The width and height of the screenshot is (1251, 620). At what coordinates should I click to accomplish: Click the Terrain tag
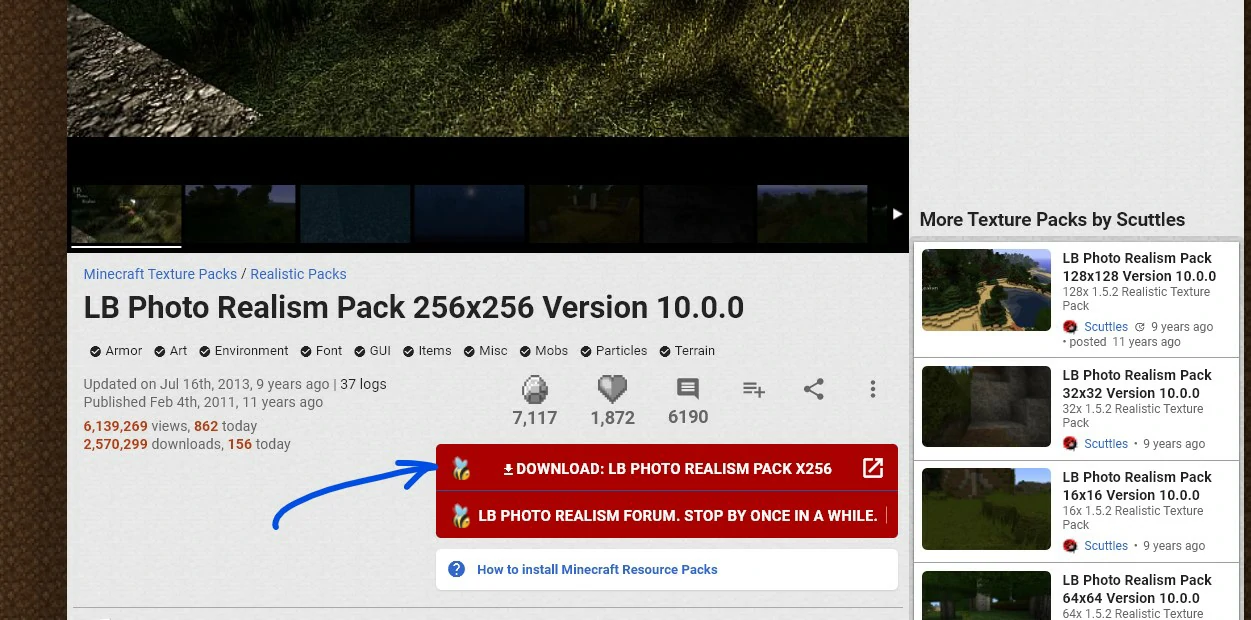[686, 351]
